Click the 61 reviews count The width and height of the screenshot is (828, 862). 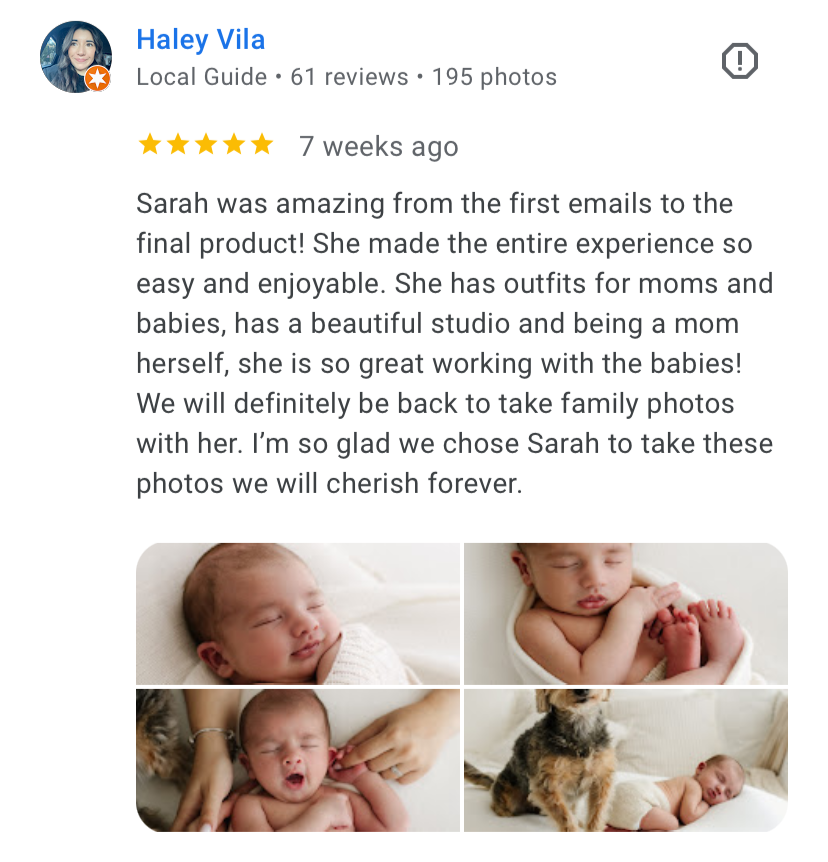pos(349,77)
